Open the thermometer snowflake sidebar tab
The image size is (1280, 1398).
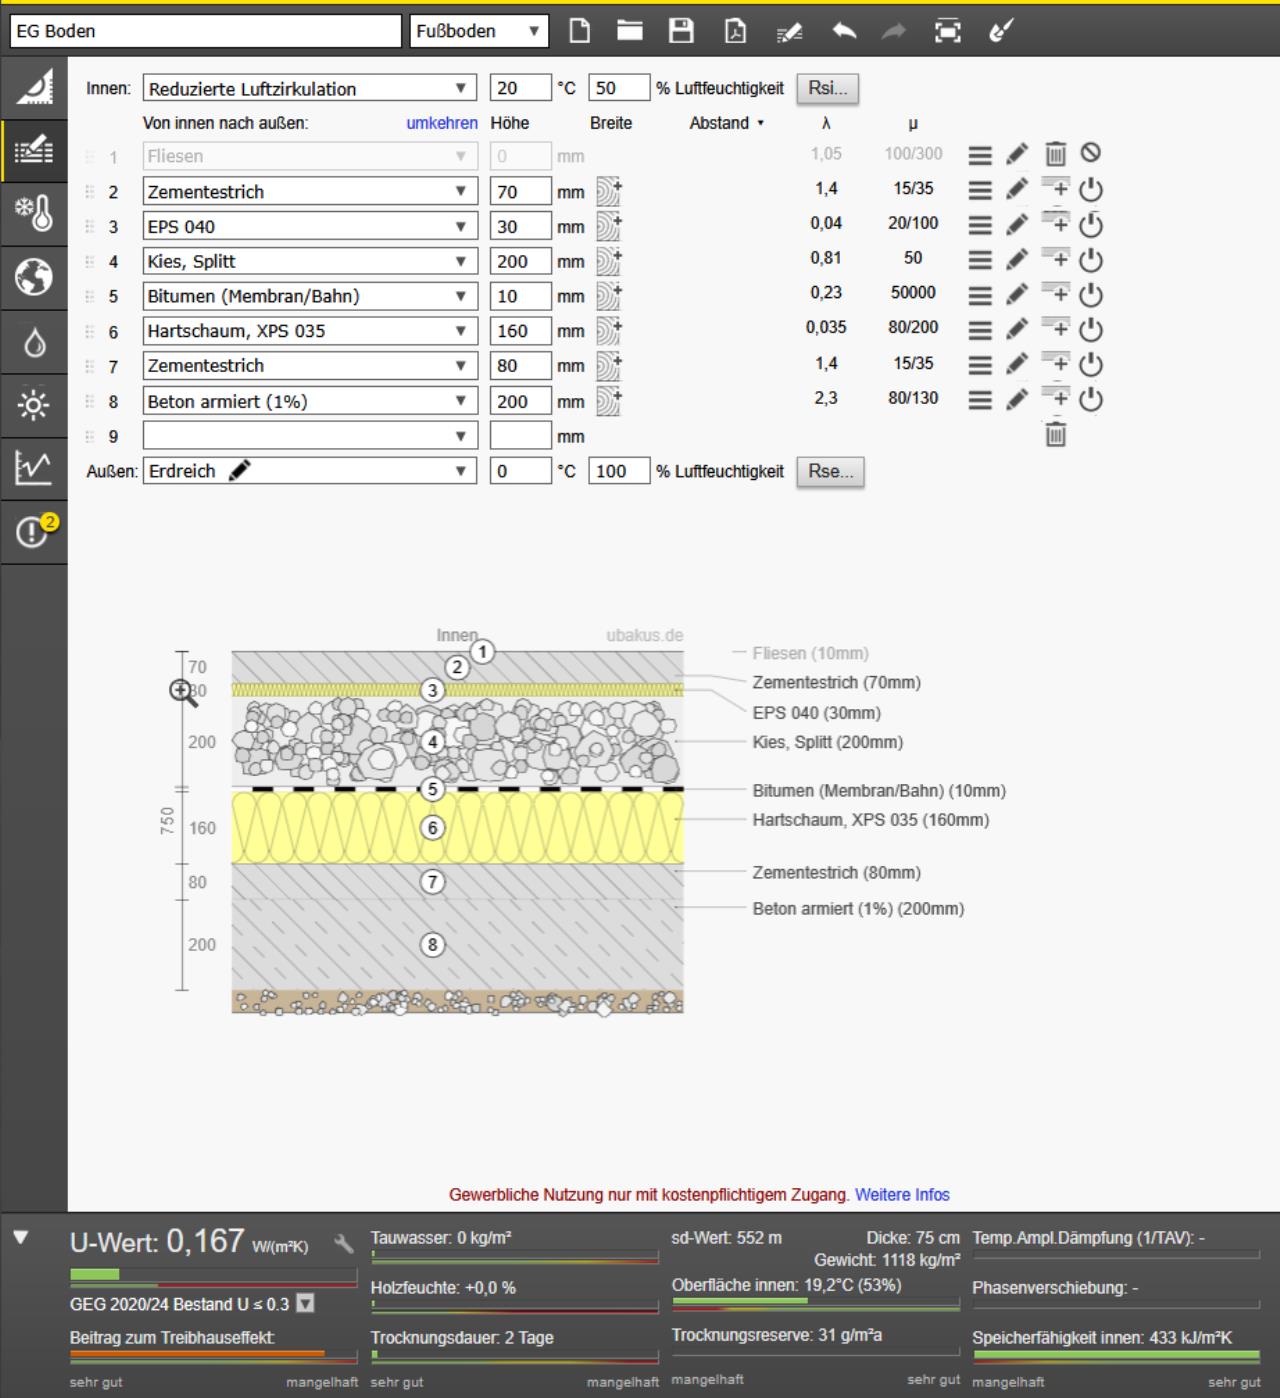pos(33,214)
